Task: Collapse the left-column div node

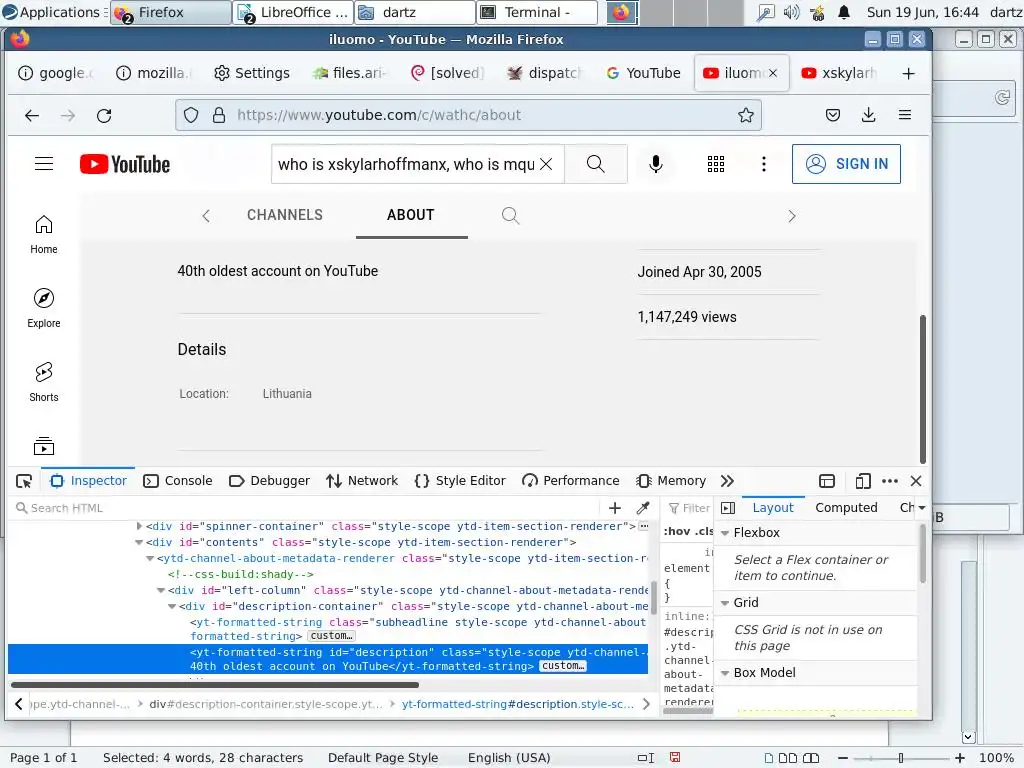Action: click(161, 590)
